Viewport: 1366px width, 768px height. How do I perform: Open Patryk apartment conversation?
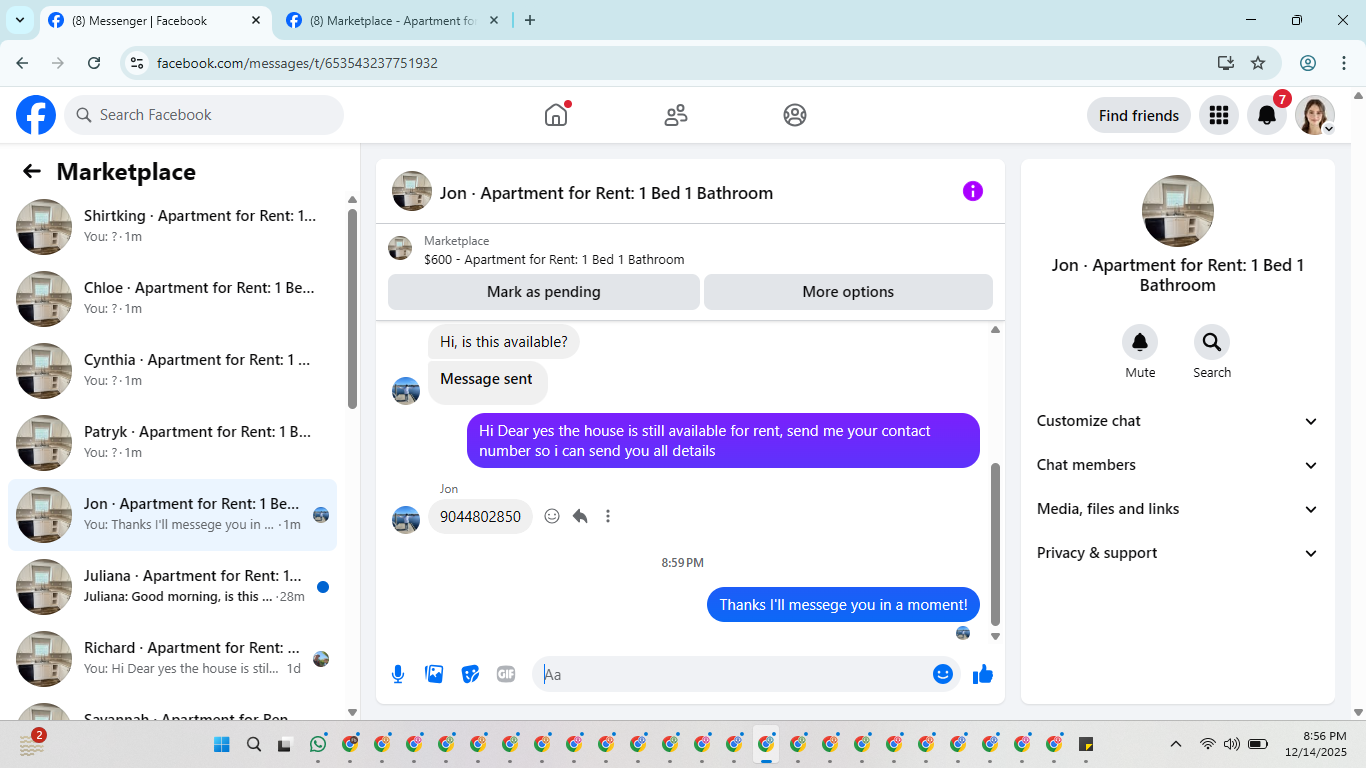point(172,442)
